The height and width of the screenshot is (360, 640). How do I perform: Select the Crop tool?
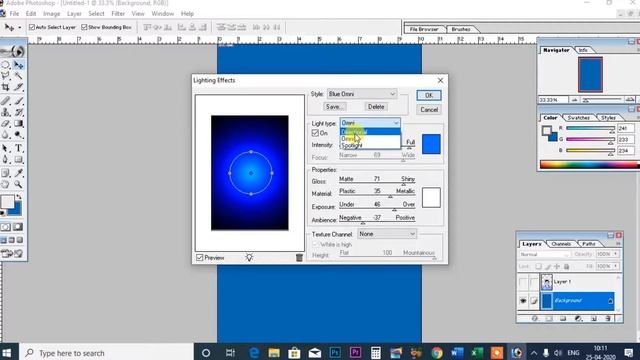[x=6, y=87]
